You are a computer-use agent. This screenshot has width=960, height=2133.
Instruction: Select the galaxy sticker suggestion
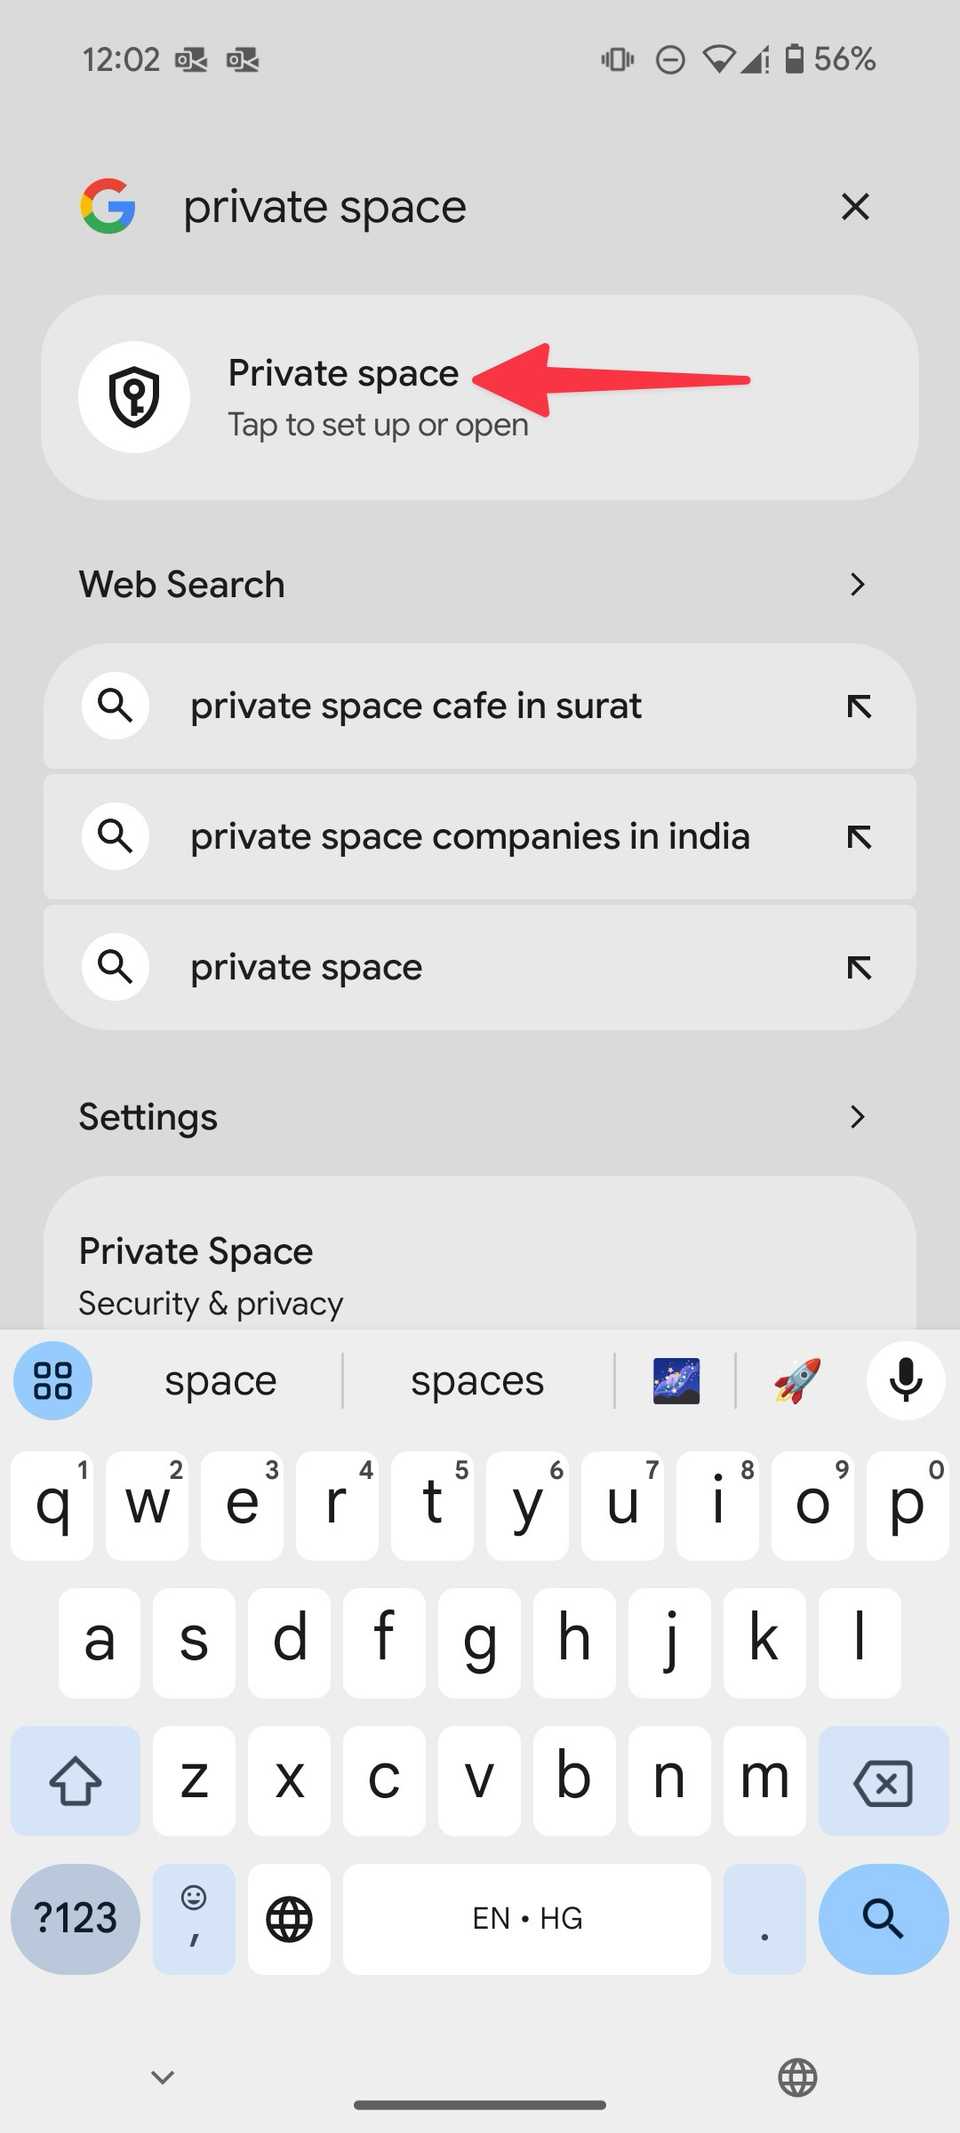pos(675,1380)
